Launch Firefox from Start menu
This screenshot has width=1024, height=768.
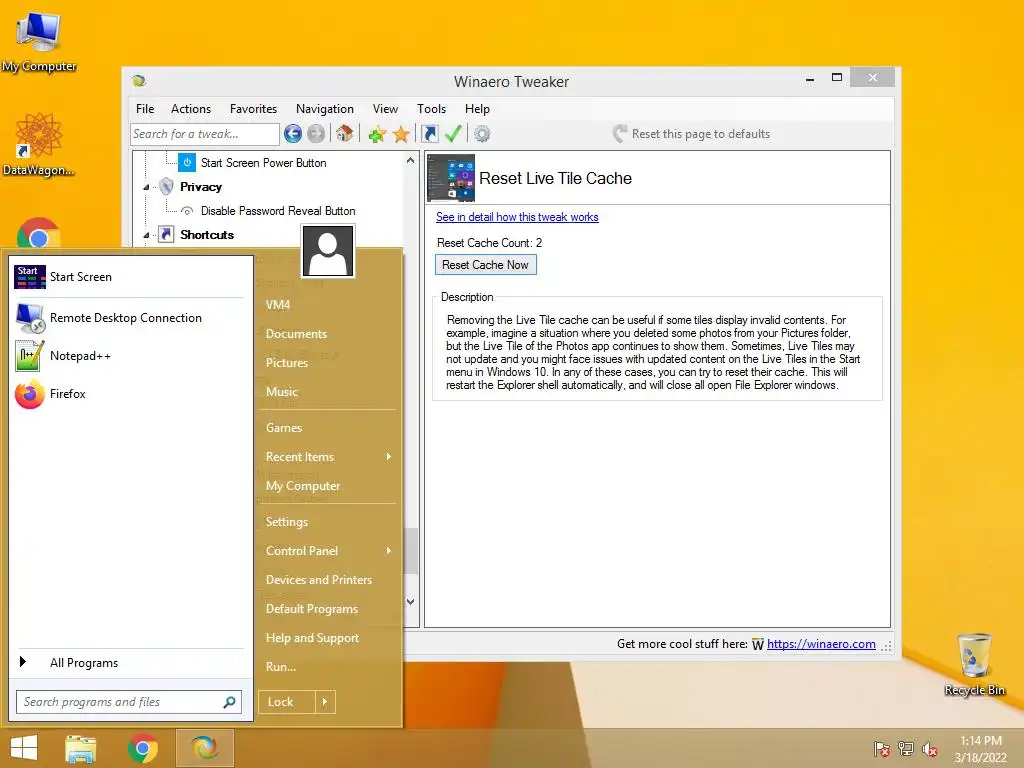(x=128, y=394)
